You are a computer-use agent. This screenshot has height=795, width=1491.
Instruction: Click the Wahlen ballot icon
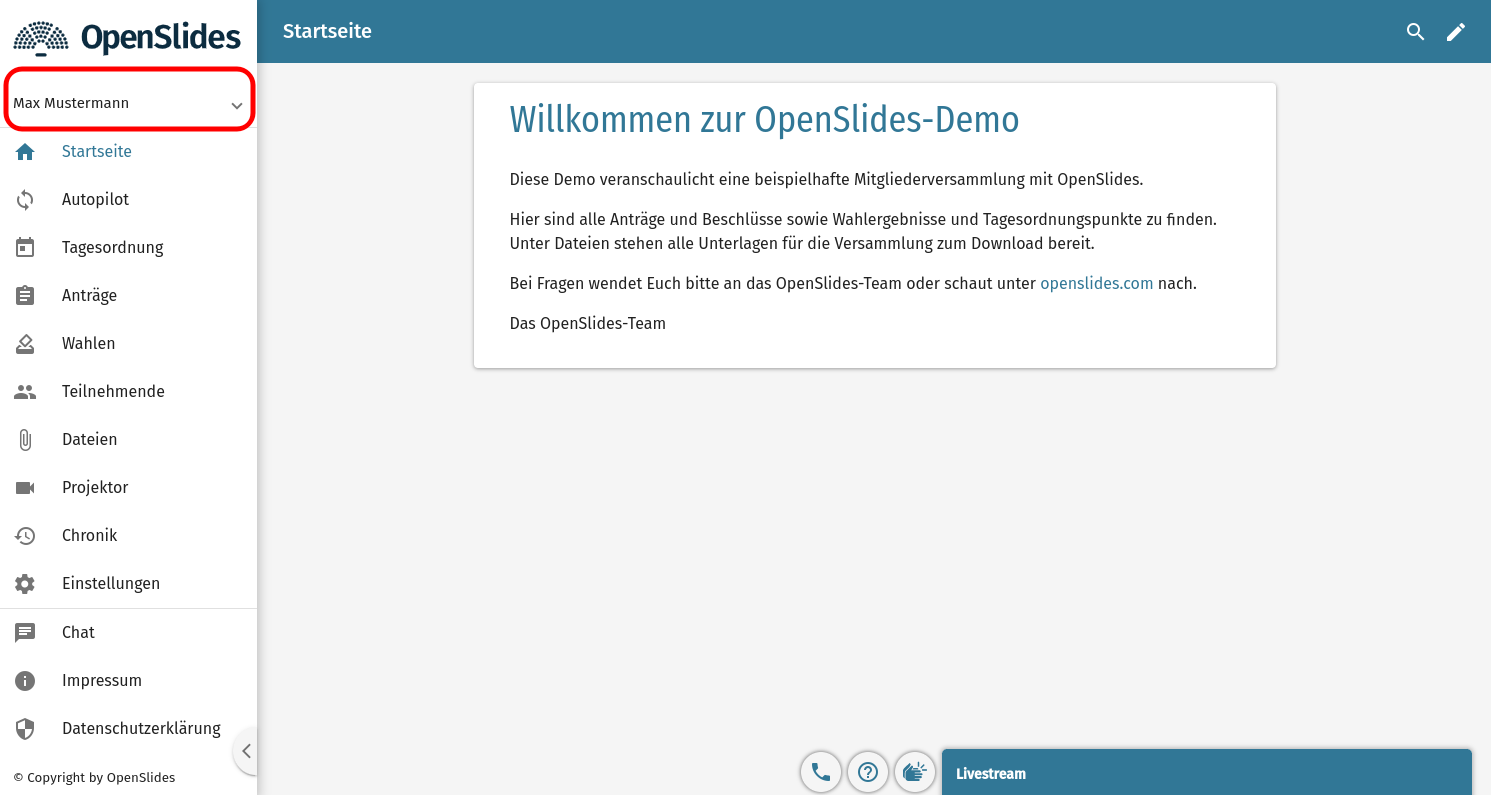point(25,344)
